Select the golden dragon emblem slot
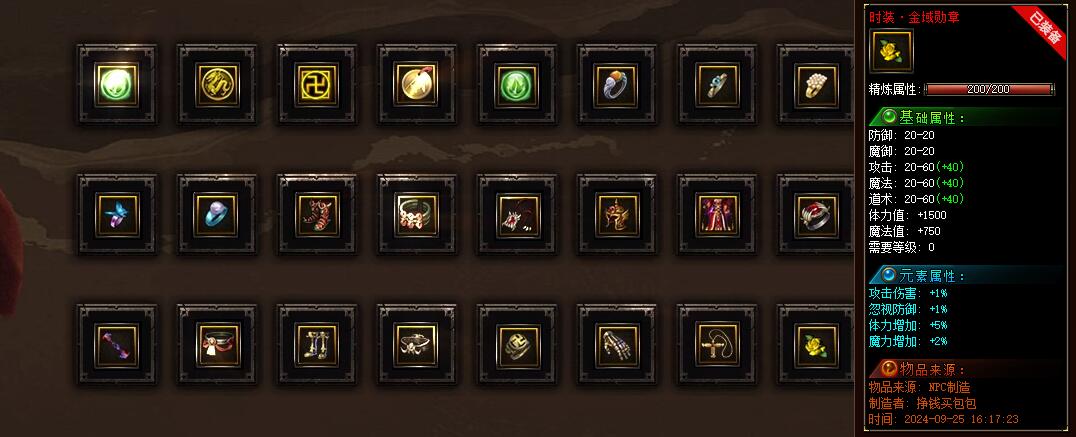1076x437 pixels. click(x=217, y=85)
